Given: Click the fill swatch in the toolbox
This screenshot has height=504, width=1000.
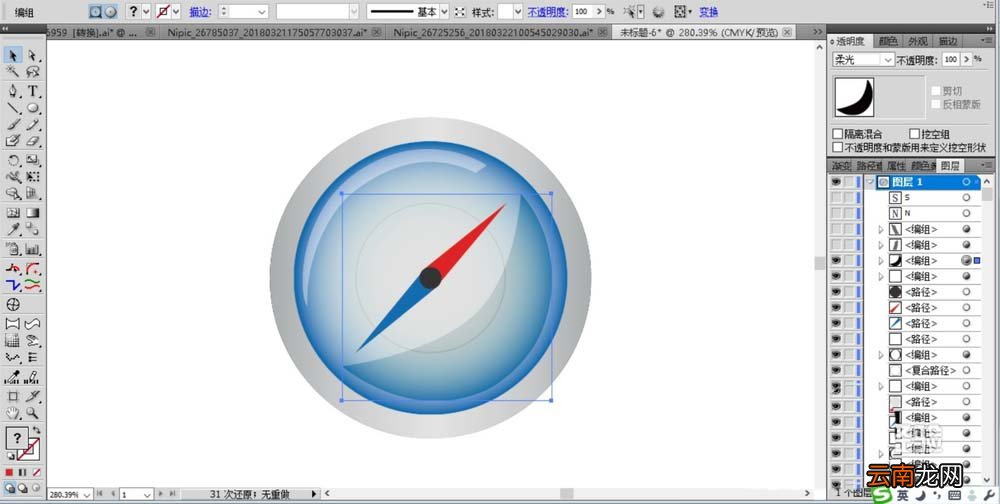Looking at the screenshot, I should tap(17, 438).
